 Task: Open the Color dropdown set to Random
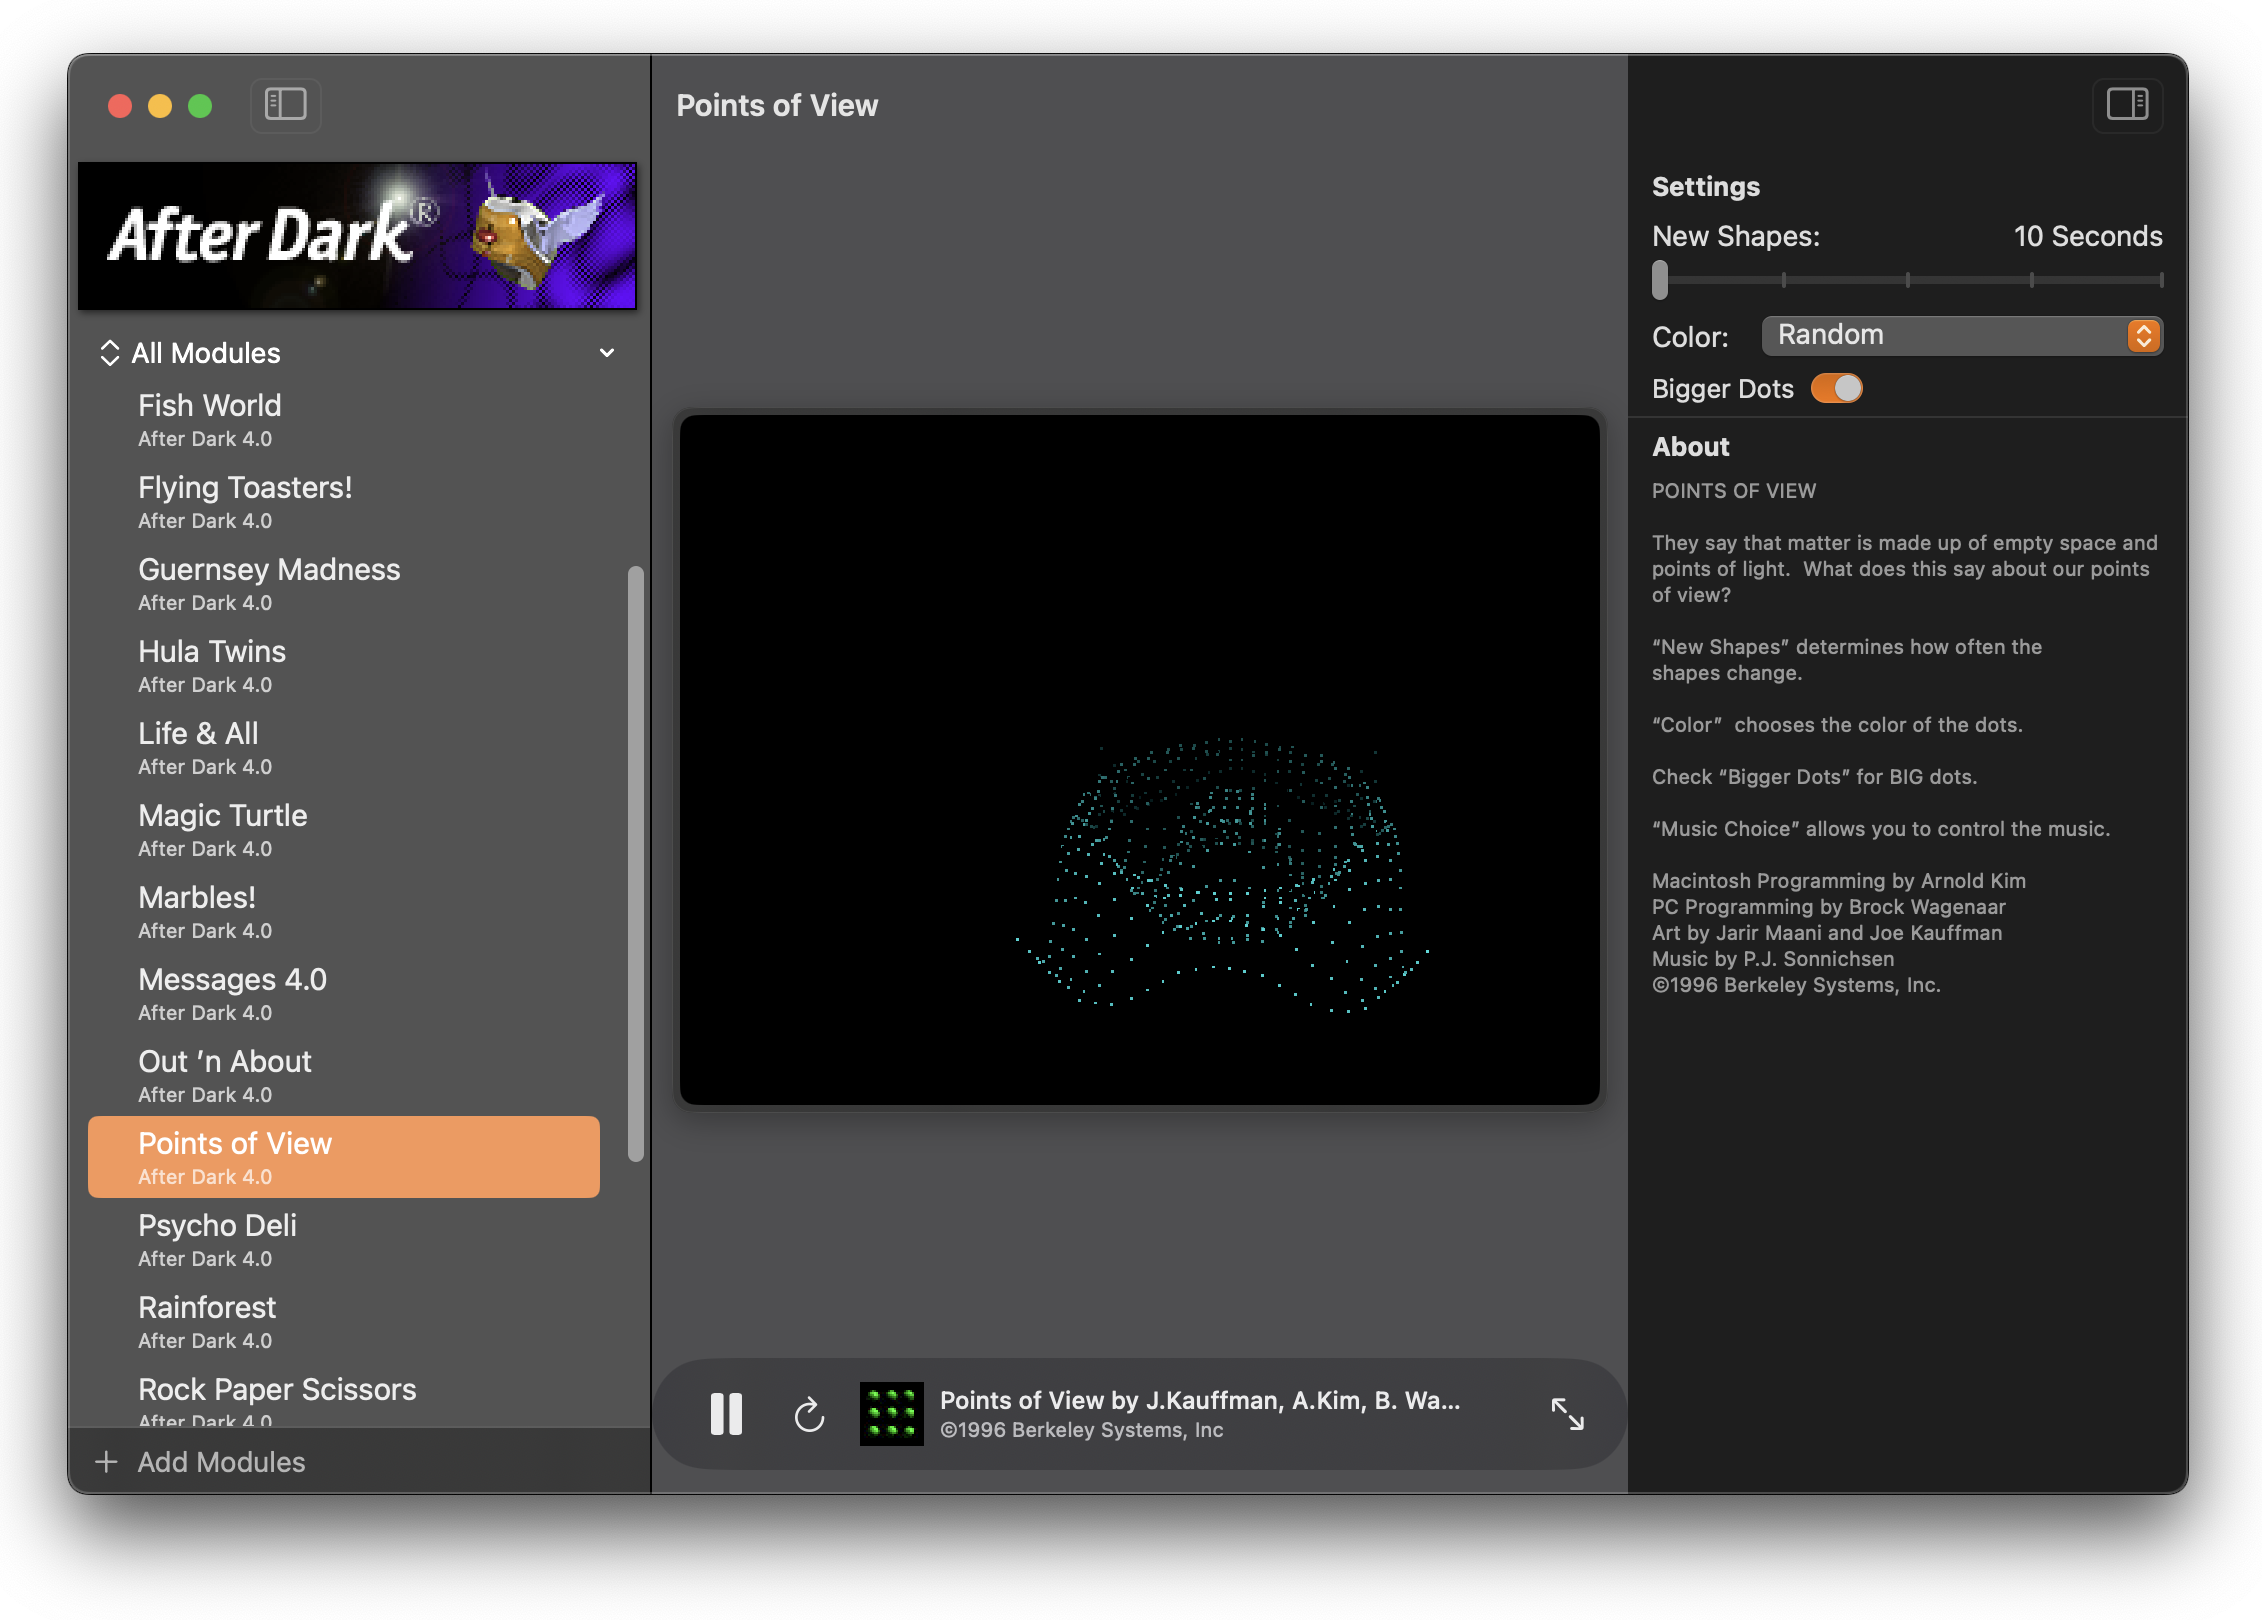point(1962,335)
